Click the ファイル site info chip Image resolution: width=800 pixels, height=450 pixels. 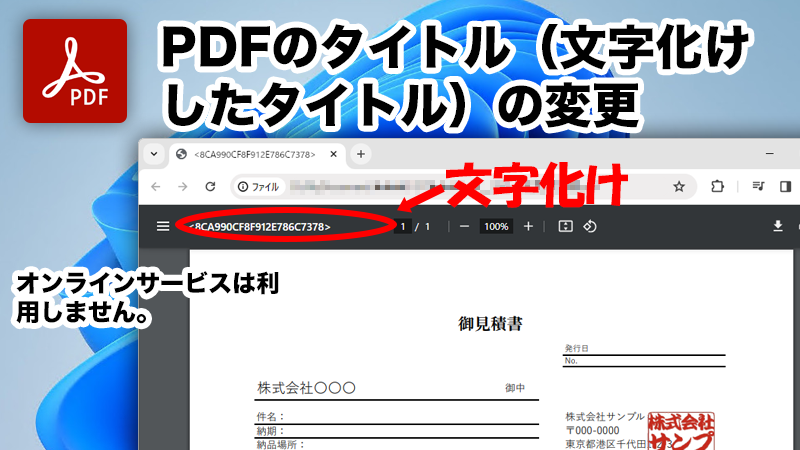(x=257, y=187)
